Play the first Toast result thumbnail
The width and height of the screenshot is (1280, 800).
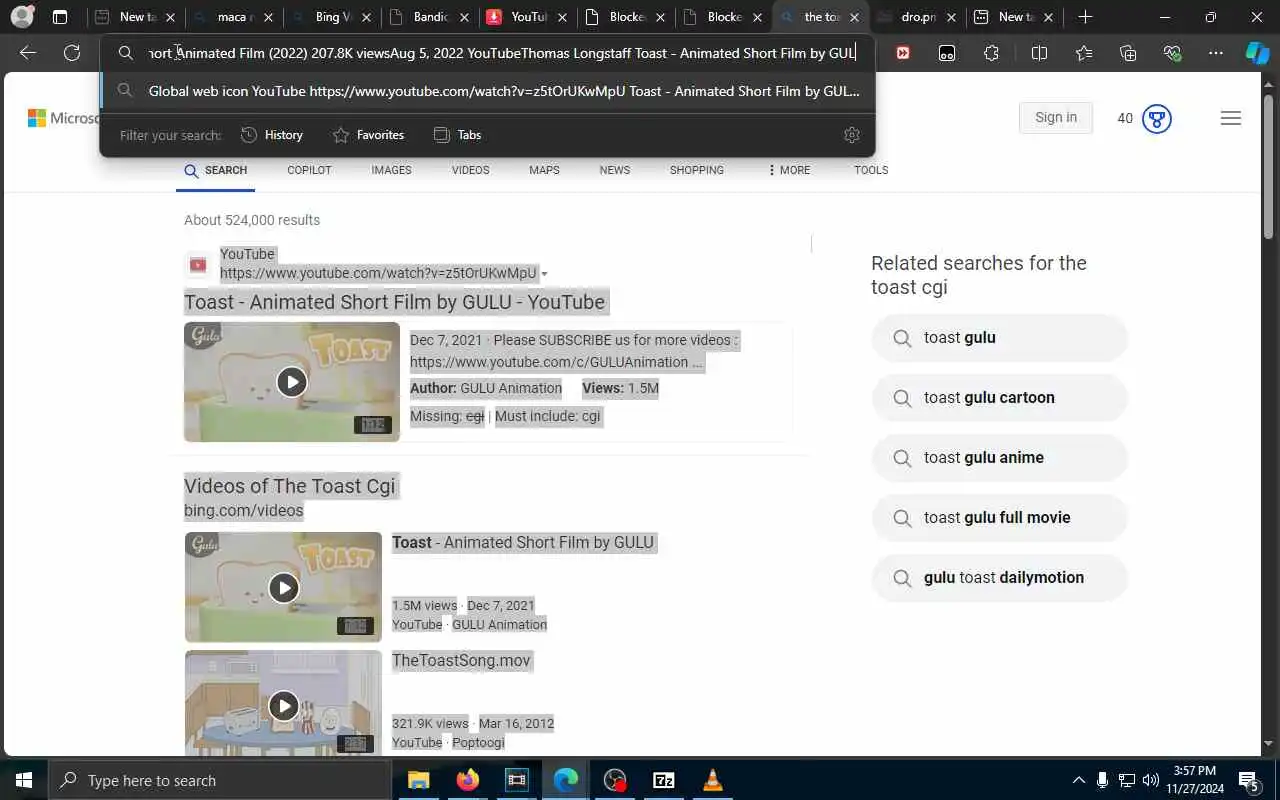(292, 382)
